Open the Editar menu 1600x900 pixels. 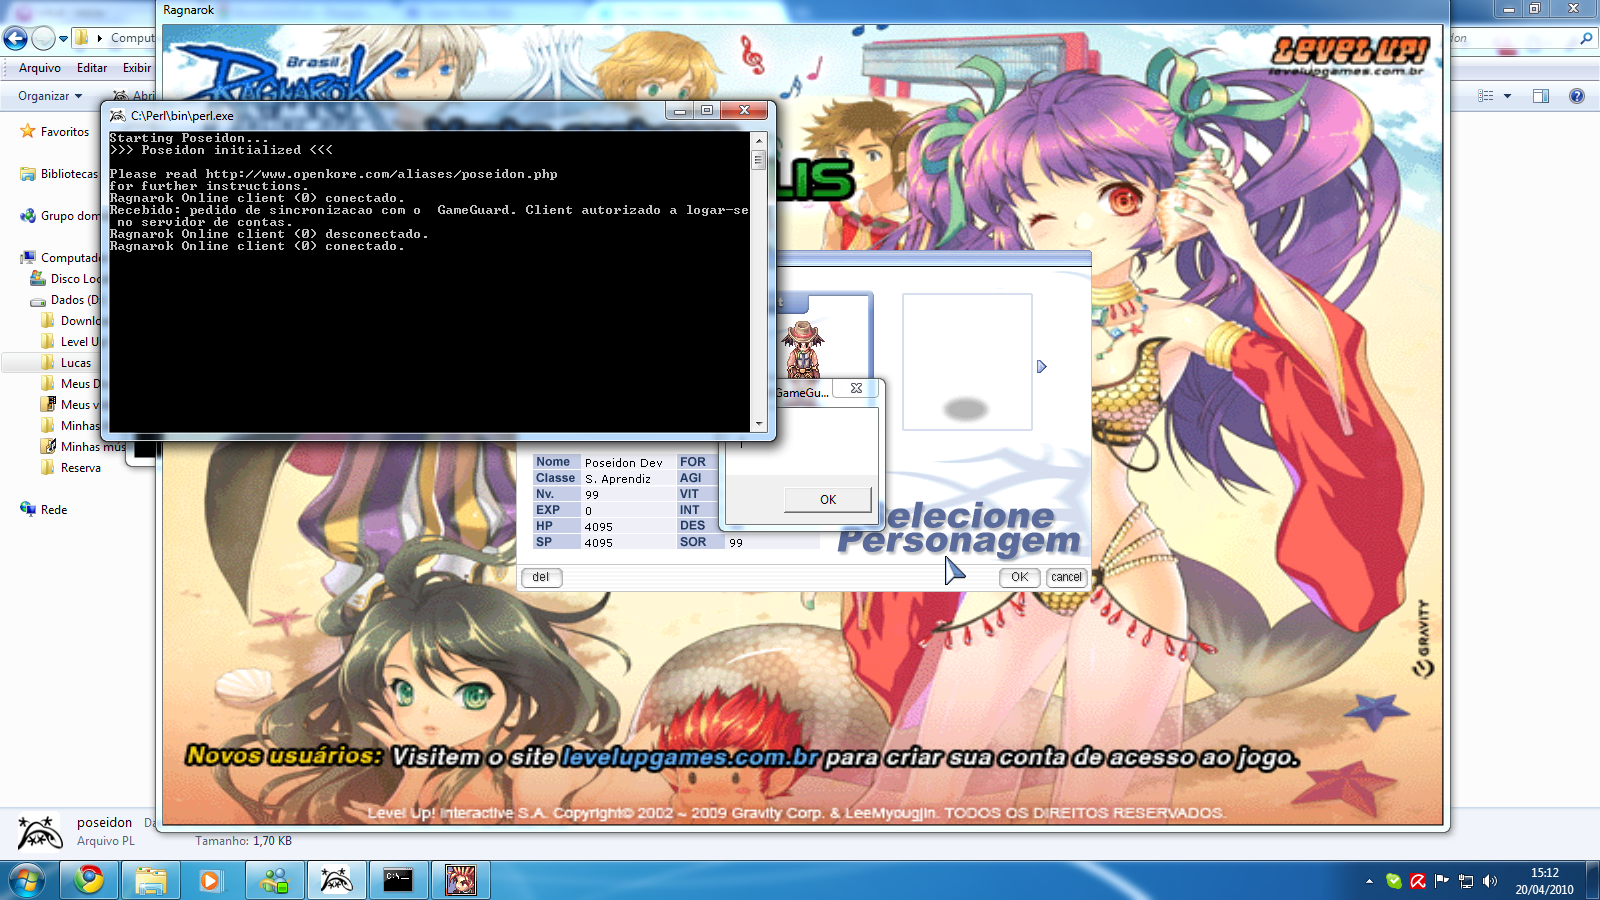click(x=92, y=68)
